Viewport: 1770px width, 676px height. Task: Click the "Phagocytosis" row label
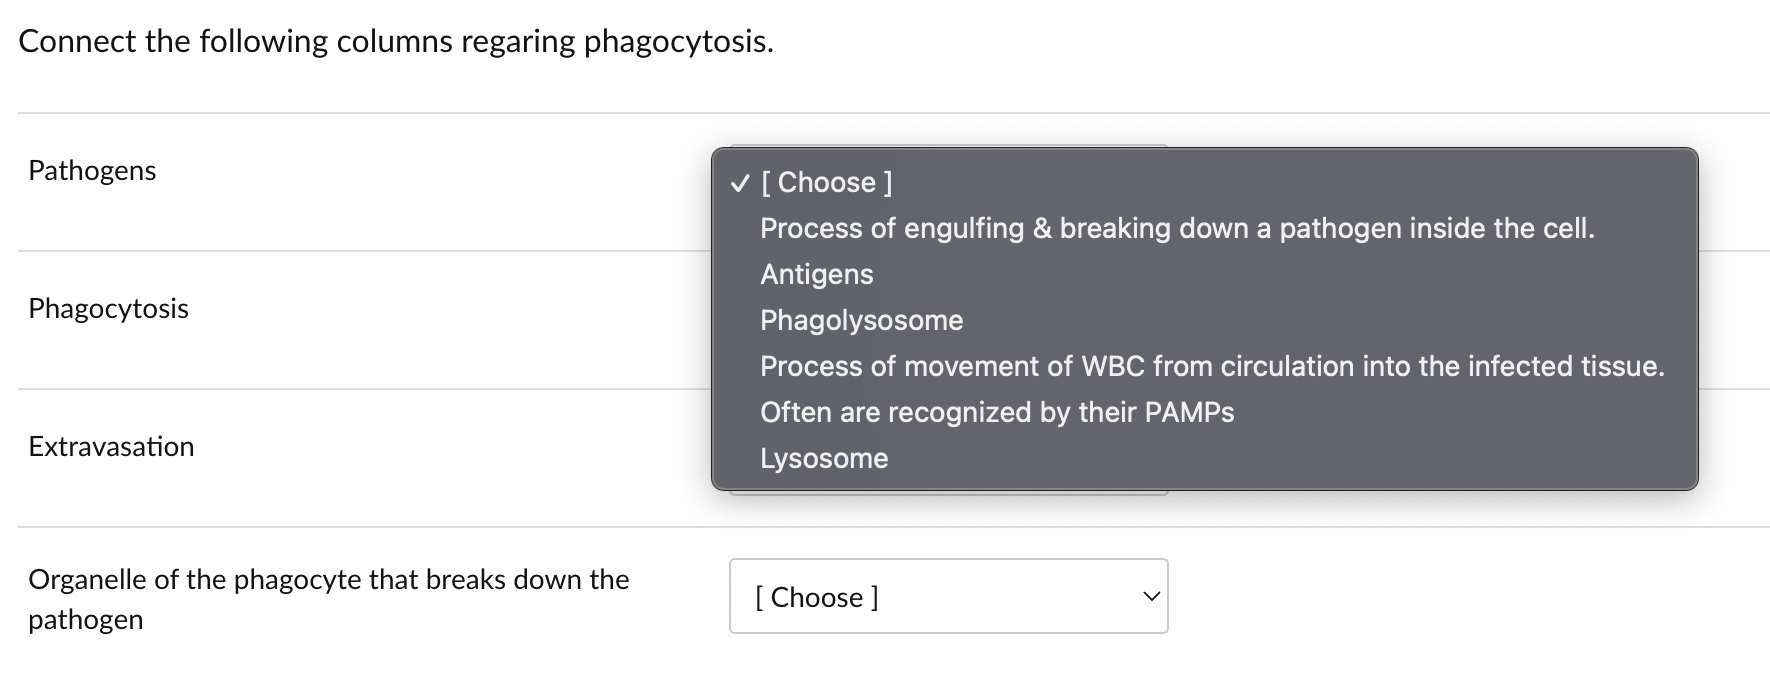[108, 309]
